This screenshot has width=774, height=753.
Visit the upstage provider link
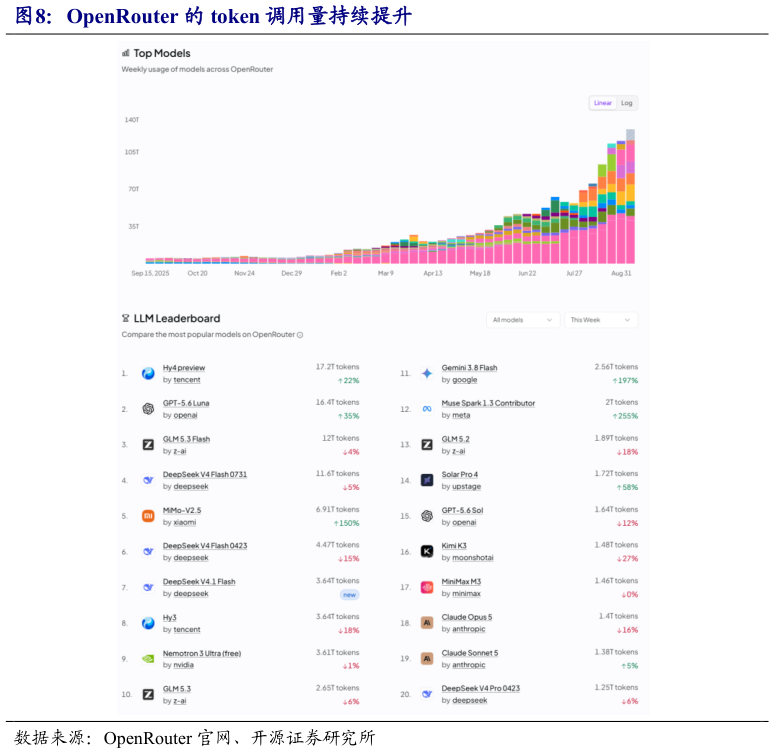(x=466, y=486)
